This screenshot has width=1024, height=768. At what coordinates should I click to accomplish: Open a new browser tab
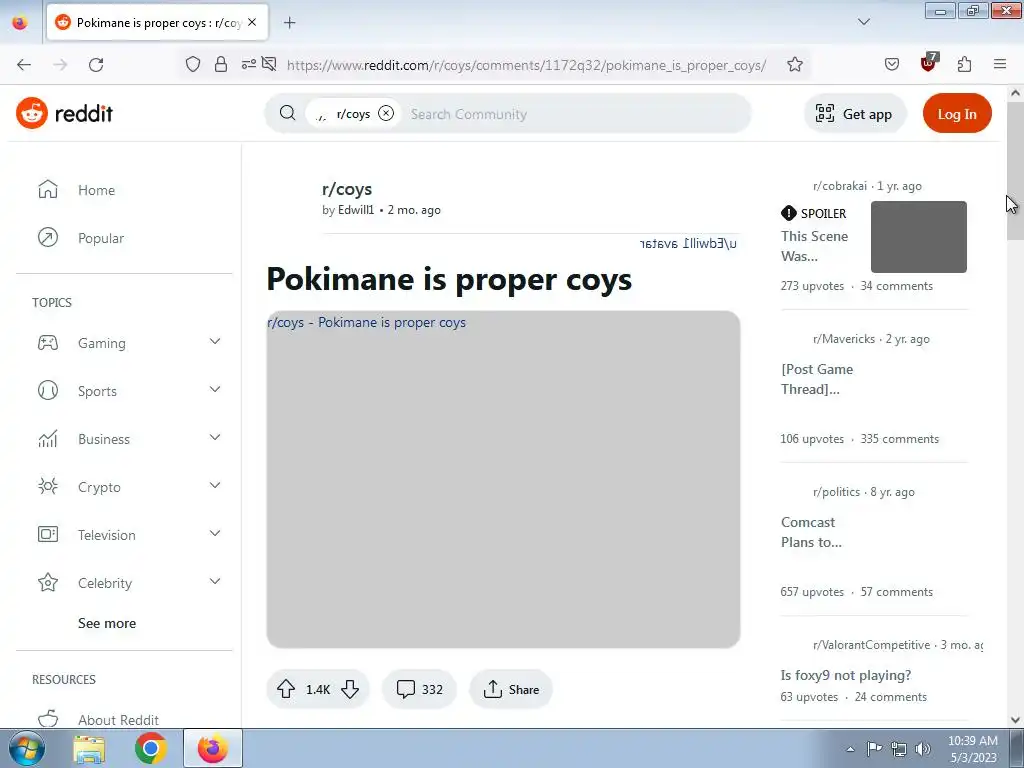(x=289, y=23)
